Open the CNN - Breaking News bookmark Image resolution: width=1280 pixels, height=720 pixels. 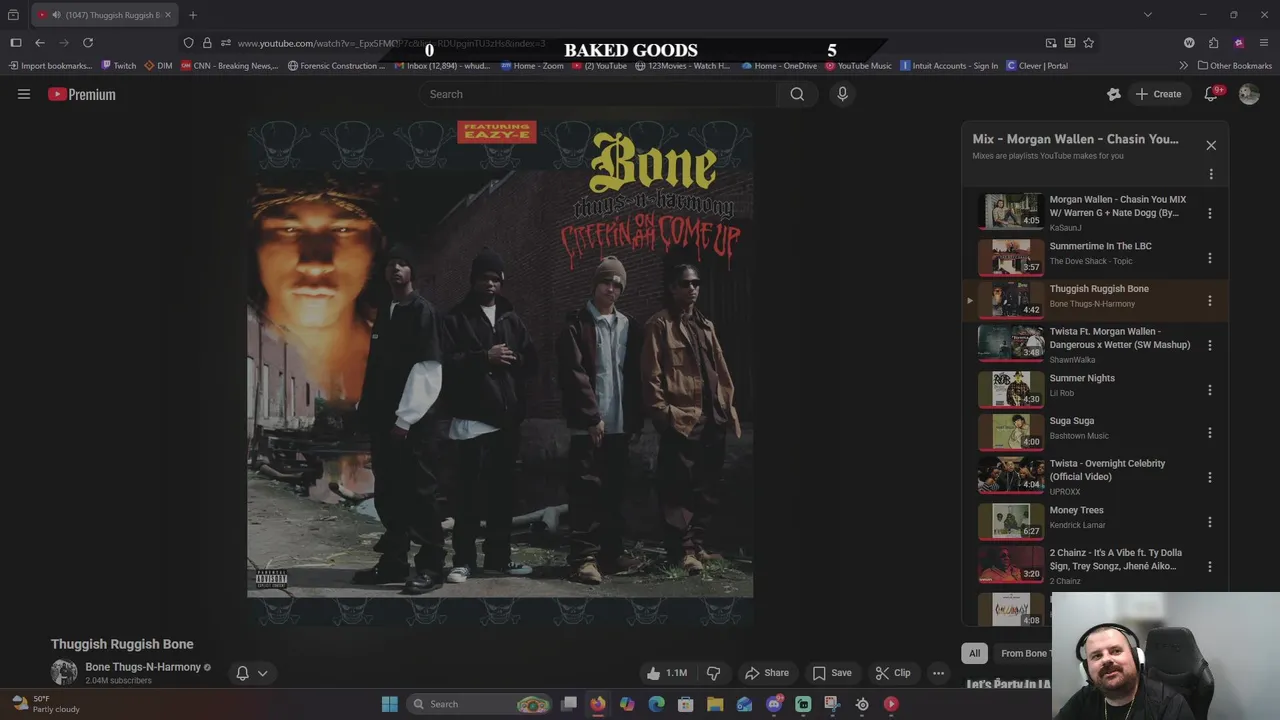[x=230, y=66]
